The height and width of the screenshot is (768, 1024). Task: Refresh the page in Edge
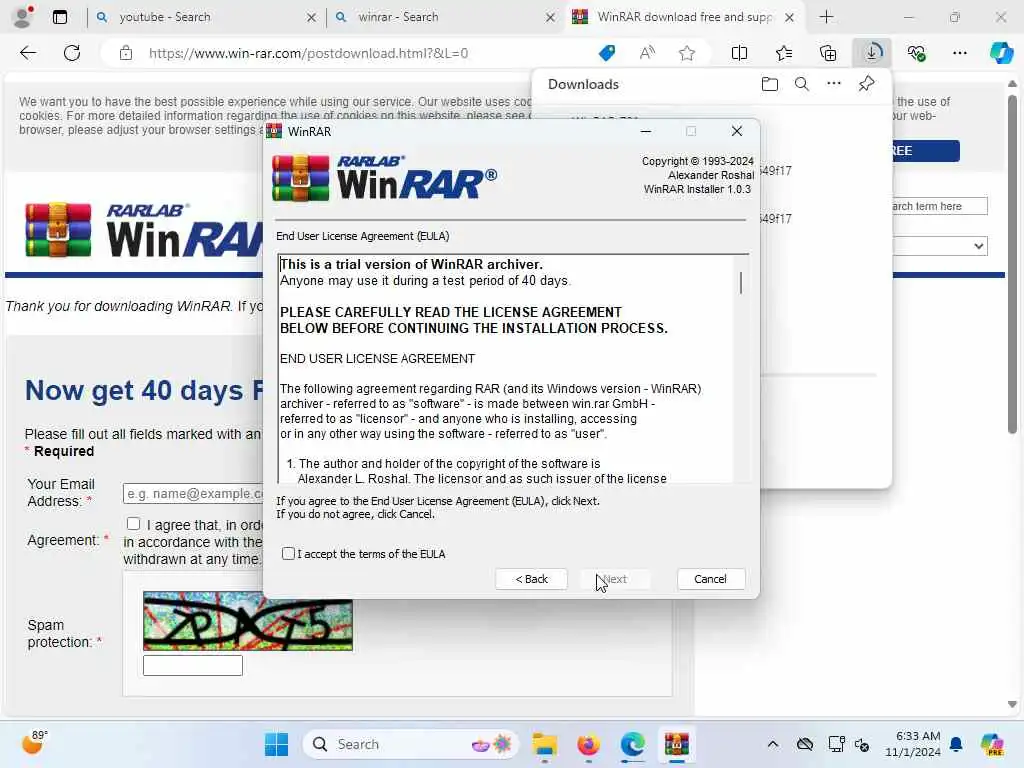(72, 53)
